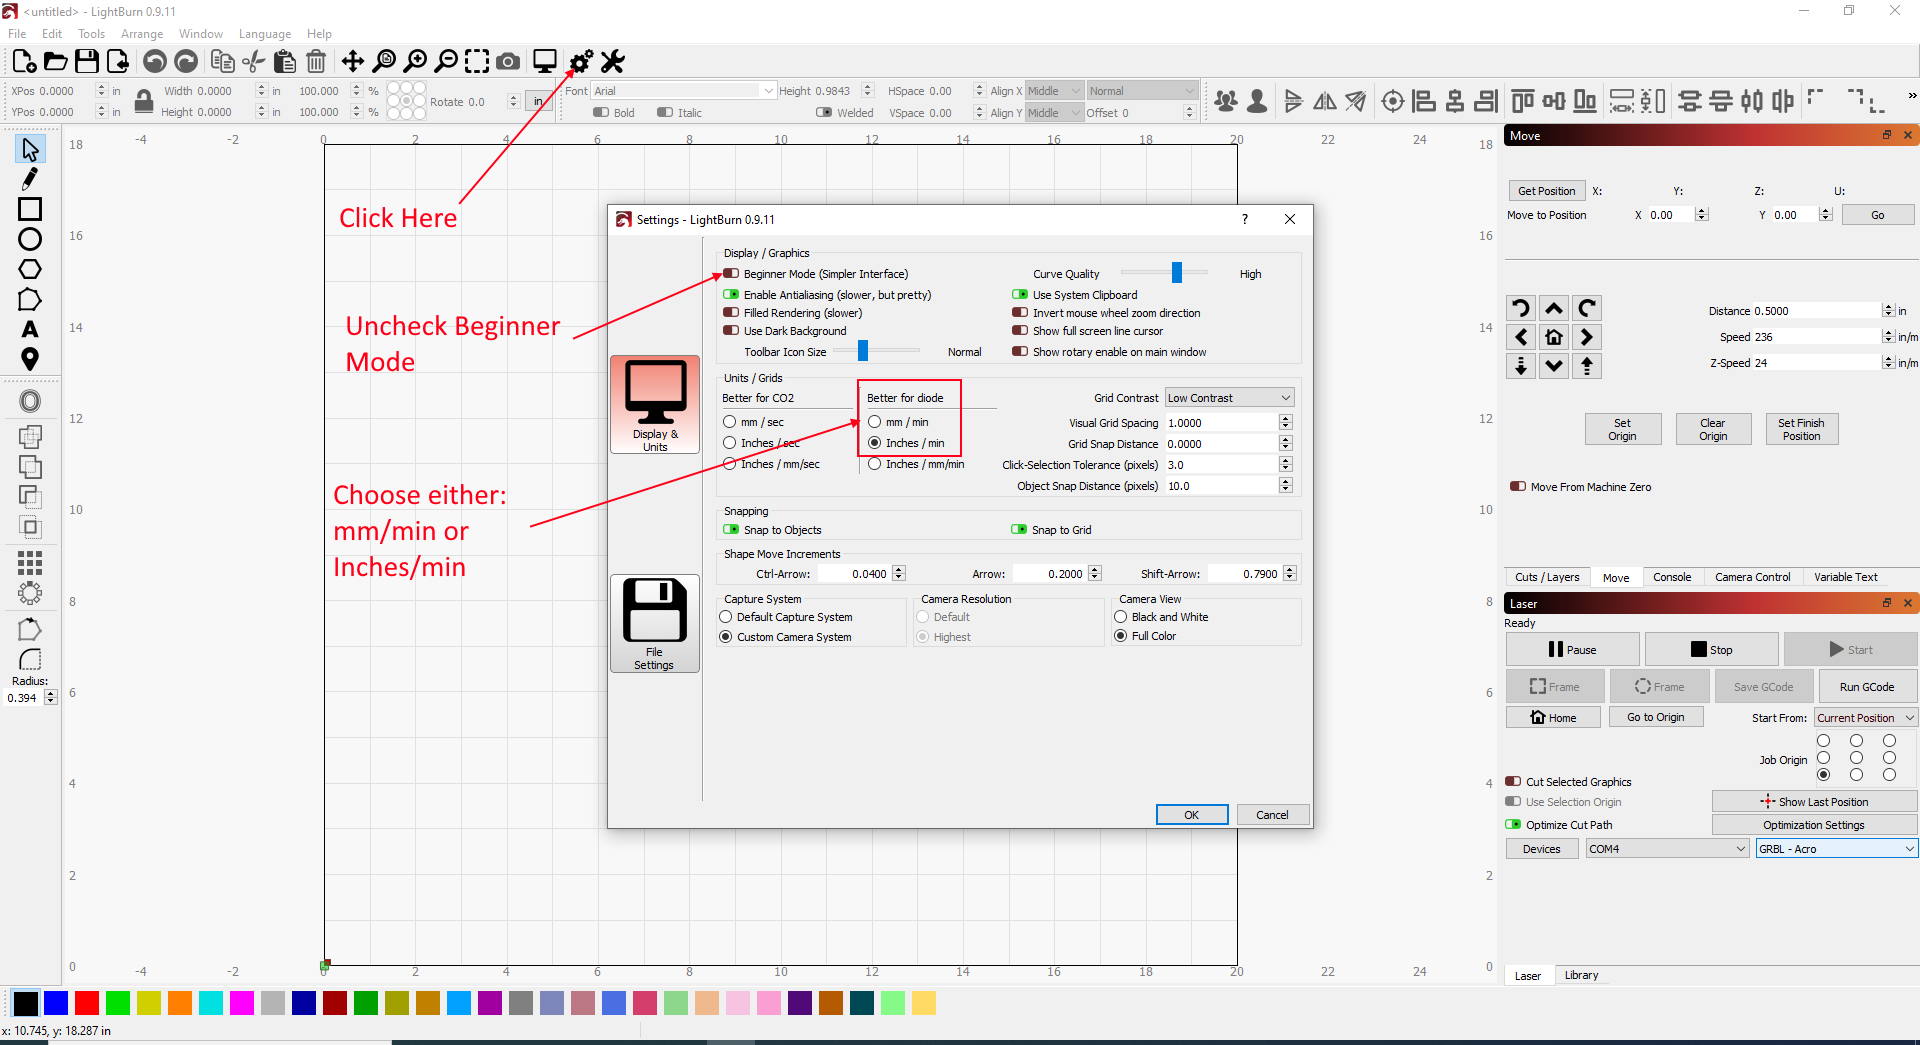This screenshot has width=1920, height=1045.
Task: Open Optimization Settings
Action: 1813,825
